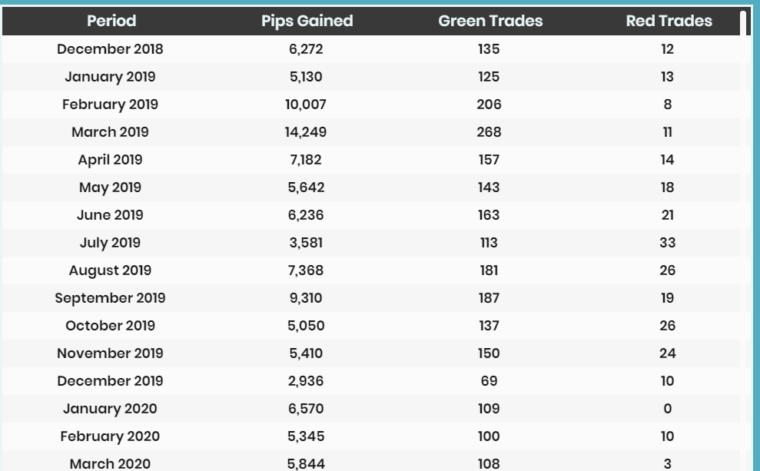Select the October 2019 pips value 5,050
This screenshot has height=471, width=760.
(x=306, y=326)
